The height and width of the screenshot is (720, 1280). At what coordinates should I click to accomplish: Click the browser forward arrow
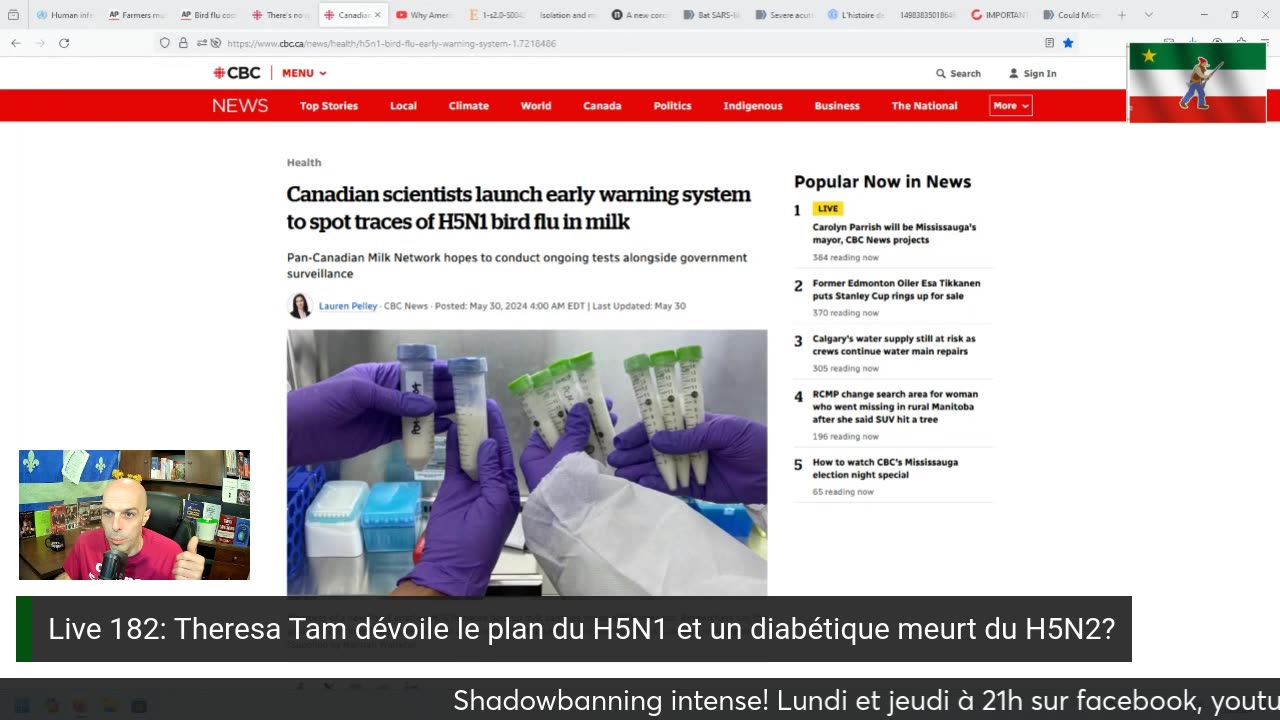click(40, 43)
